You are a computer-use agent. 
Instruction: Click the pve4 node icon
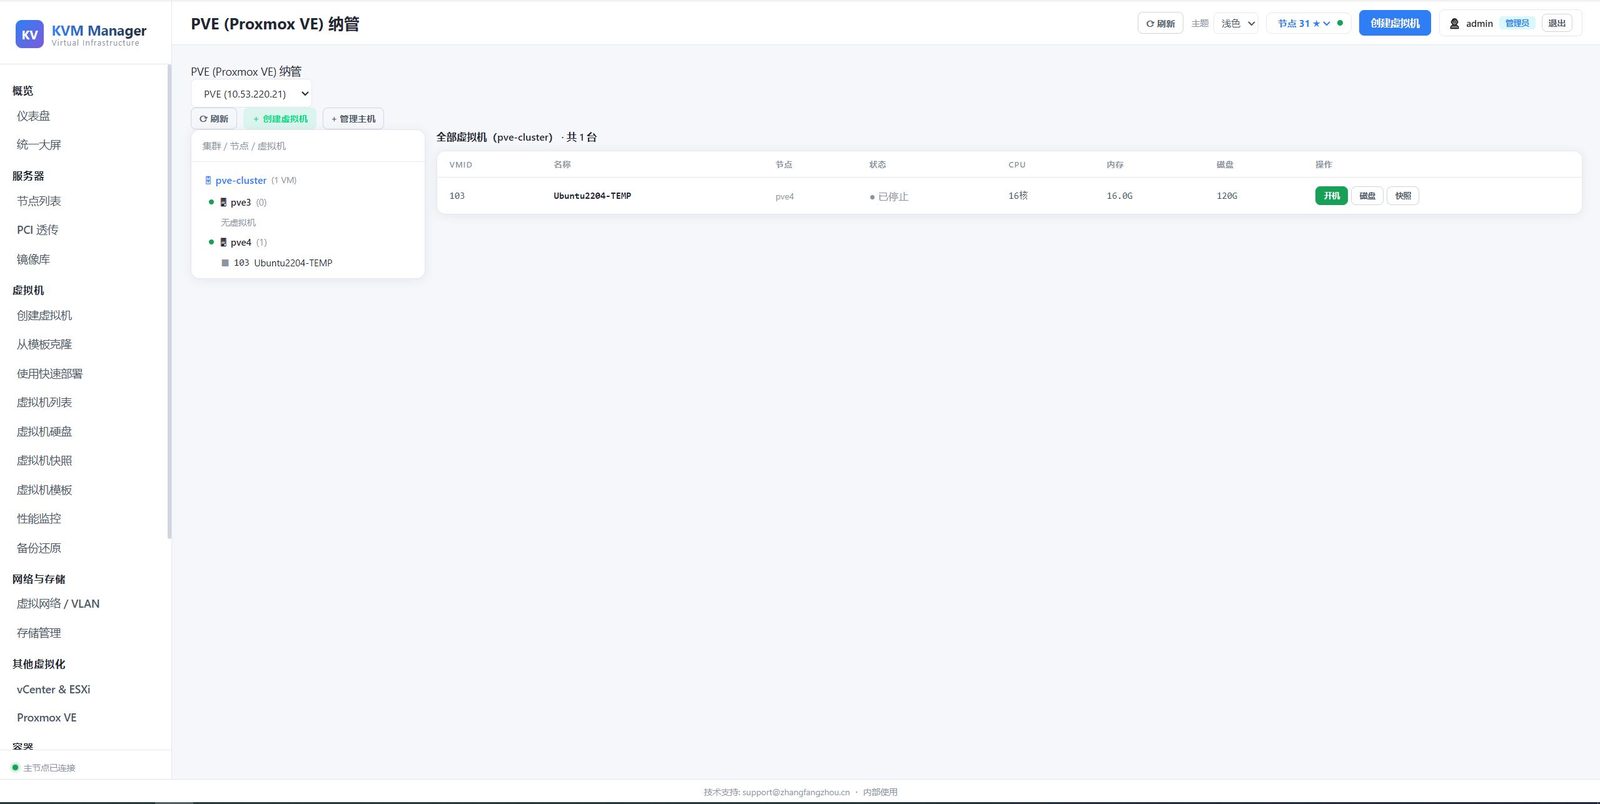click(223, 242)
